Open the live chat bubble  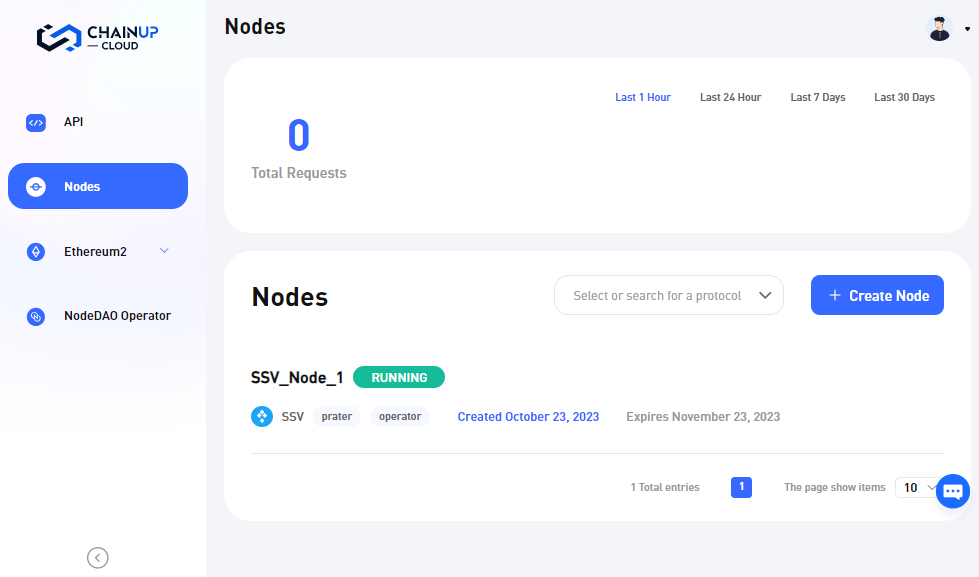click(952, 491)
